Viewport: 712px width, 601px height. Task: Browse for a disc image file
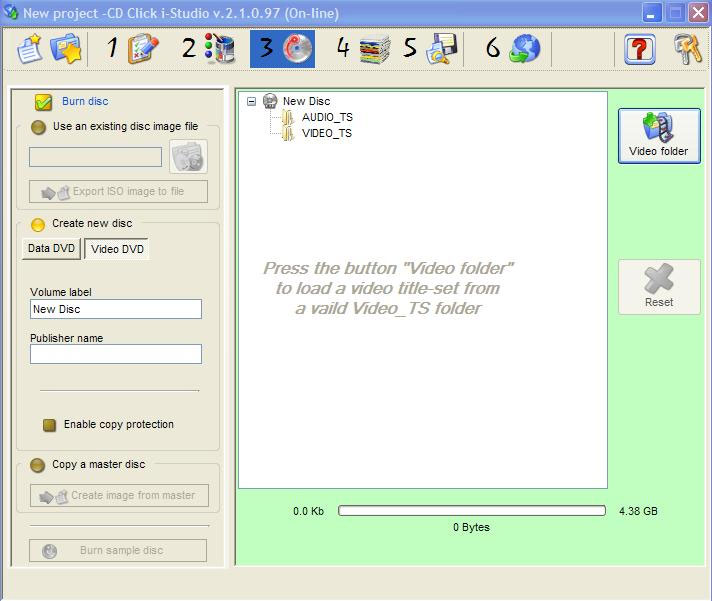(x=188, y=157)
